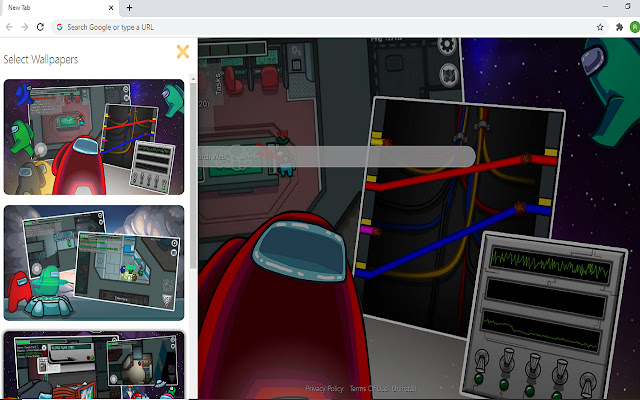Screen dimensions: 640x400
Task: Select the New Tab browser tab
Action: [x=59, y=8]
